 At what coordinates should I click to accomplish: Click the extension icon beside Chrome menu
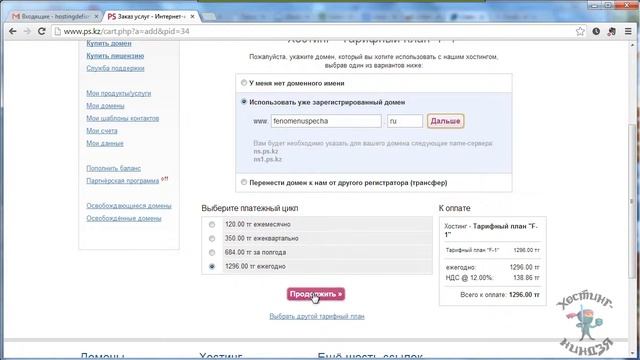[x=611, y=31]
